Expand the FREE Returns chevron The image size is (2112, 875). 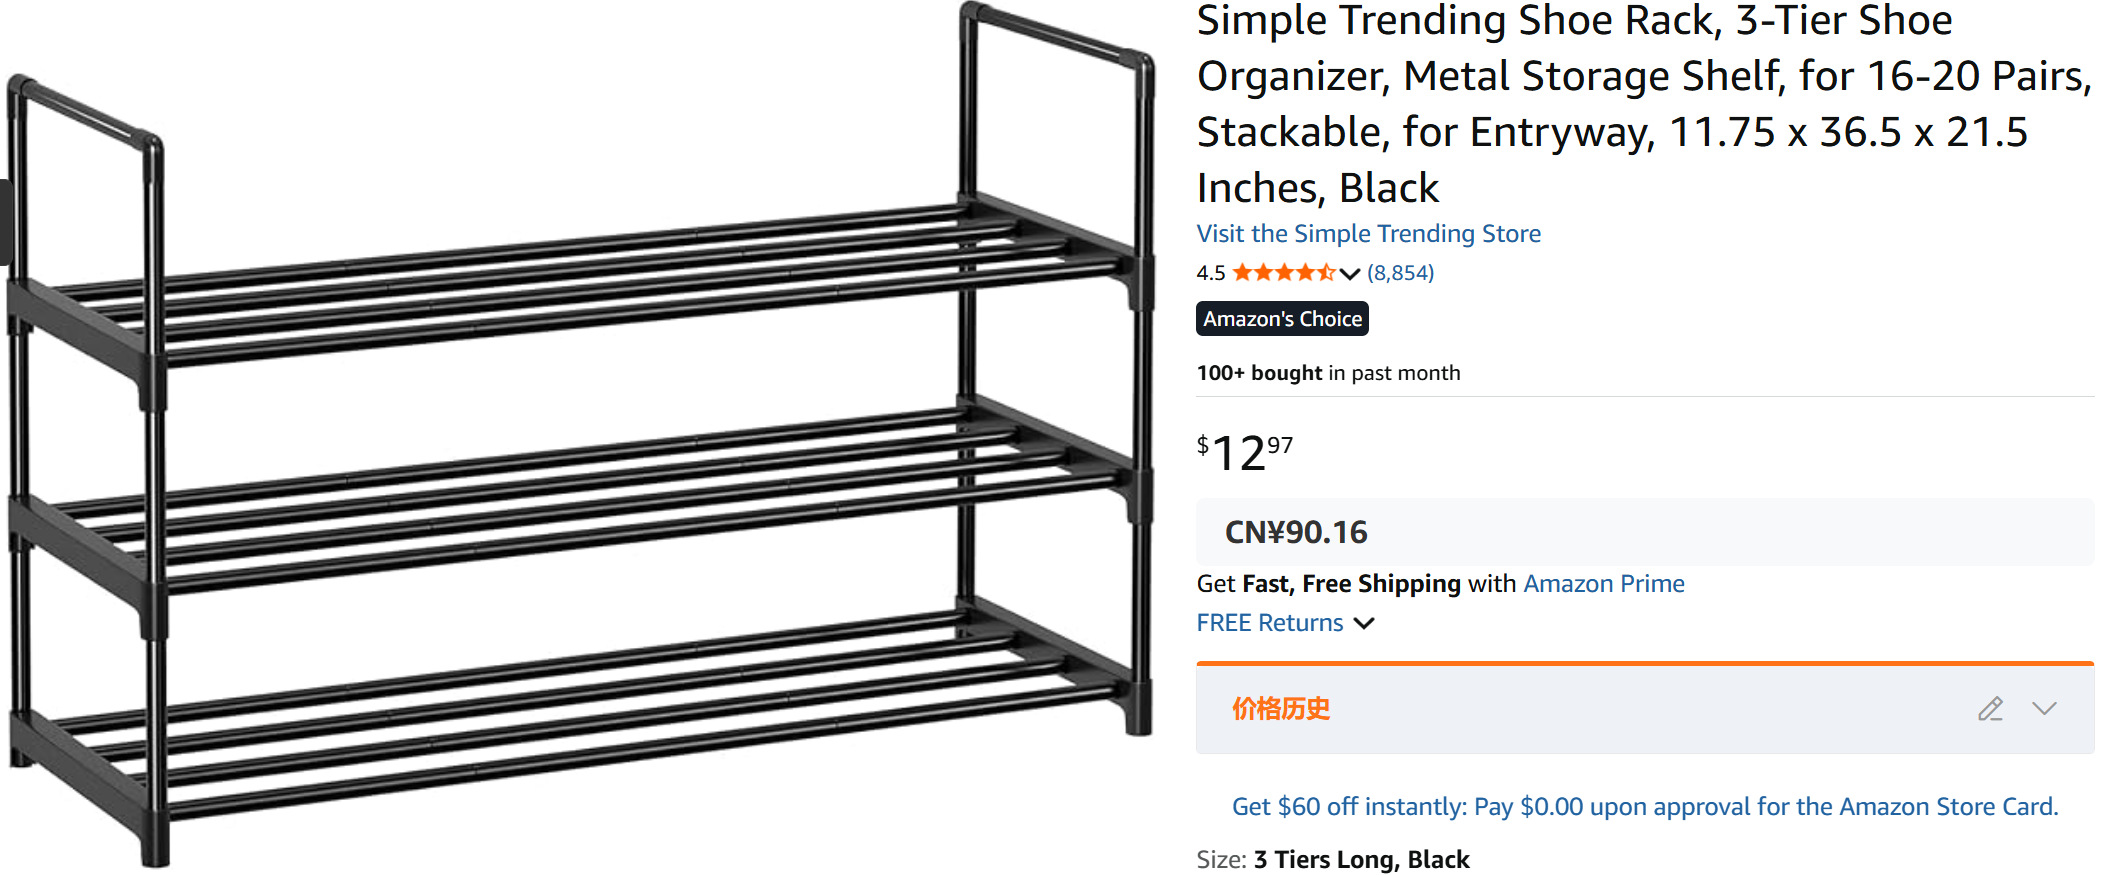(x=1364, y=623)
